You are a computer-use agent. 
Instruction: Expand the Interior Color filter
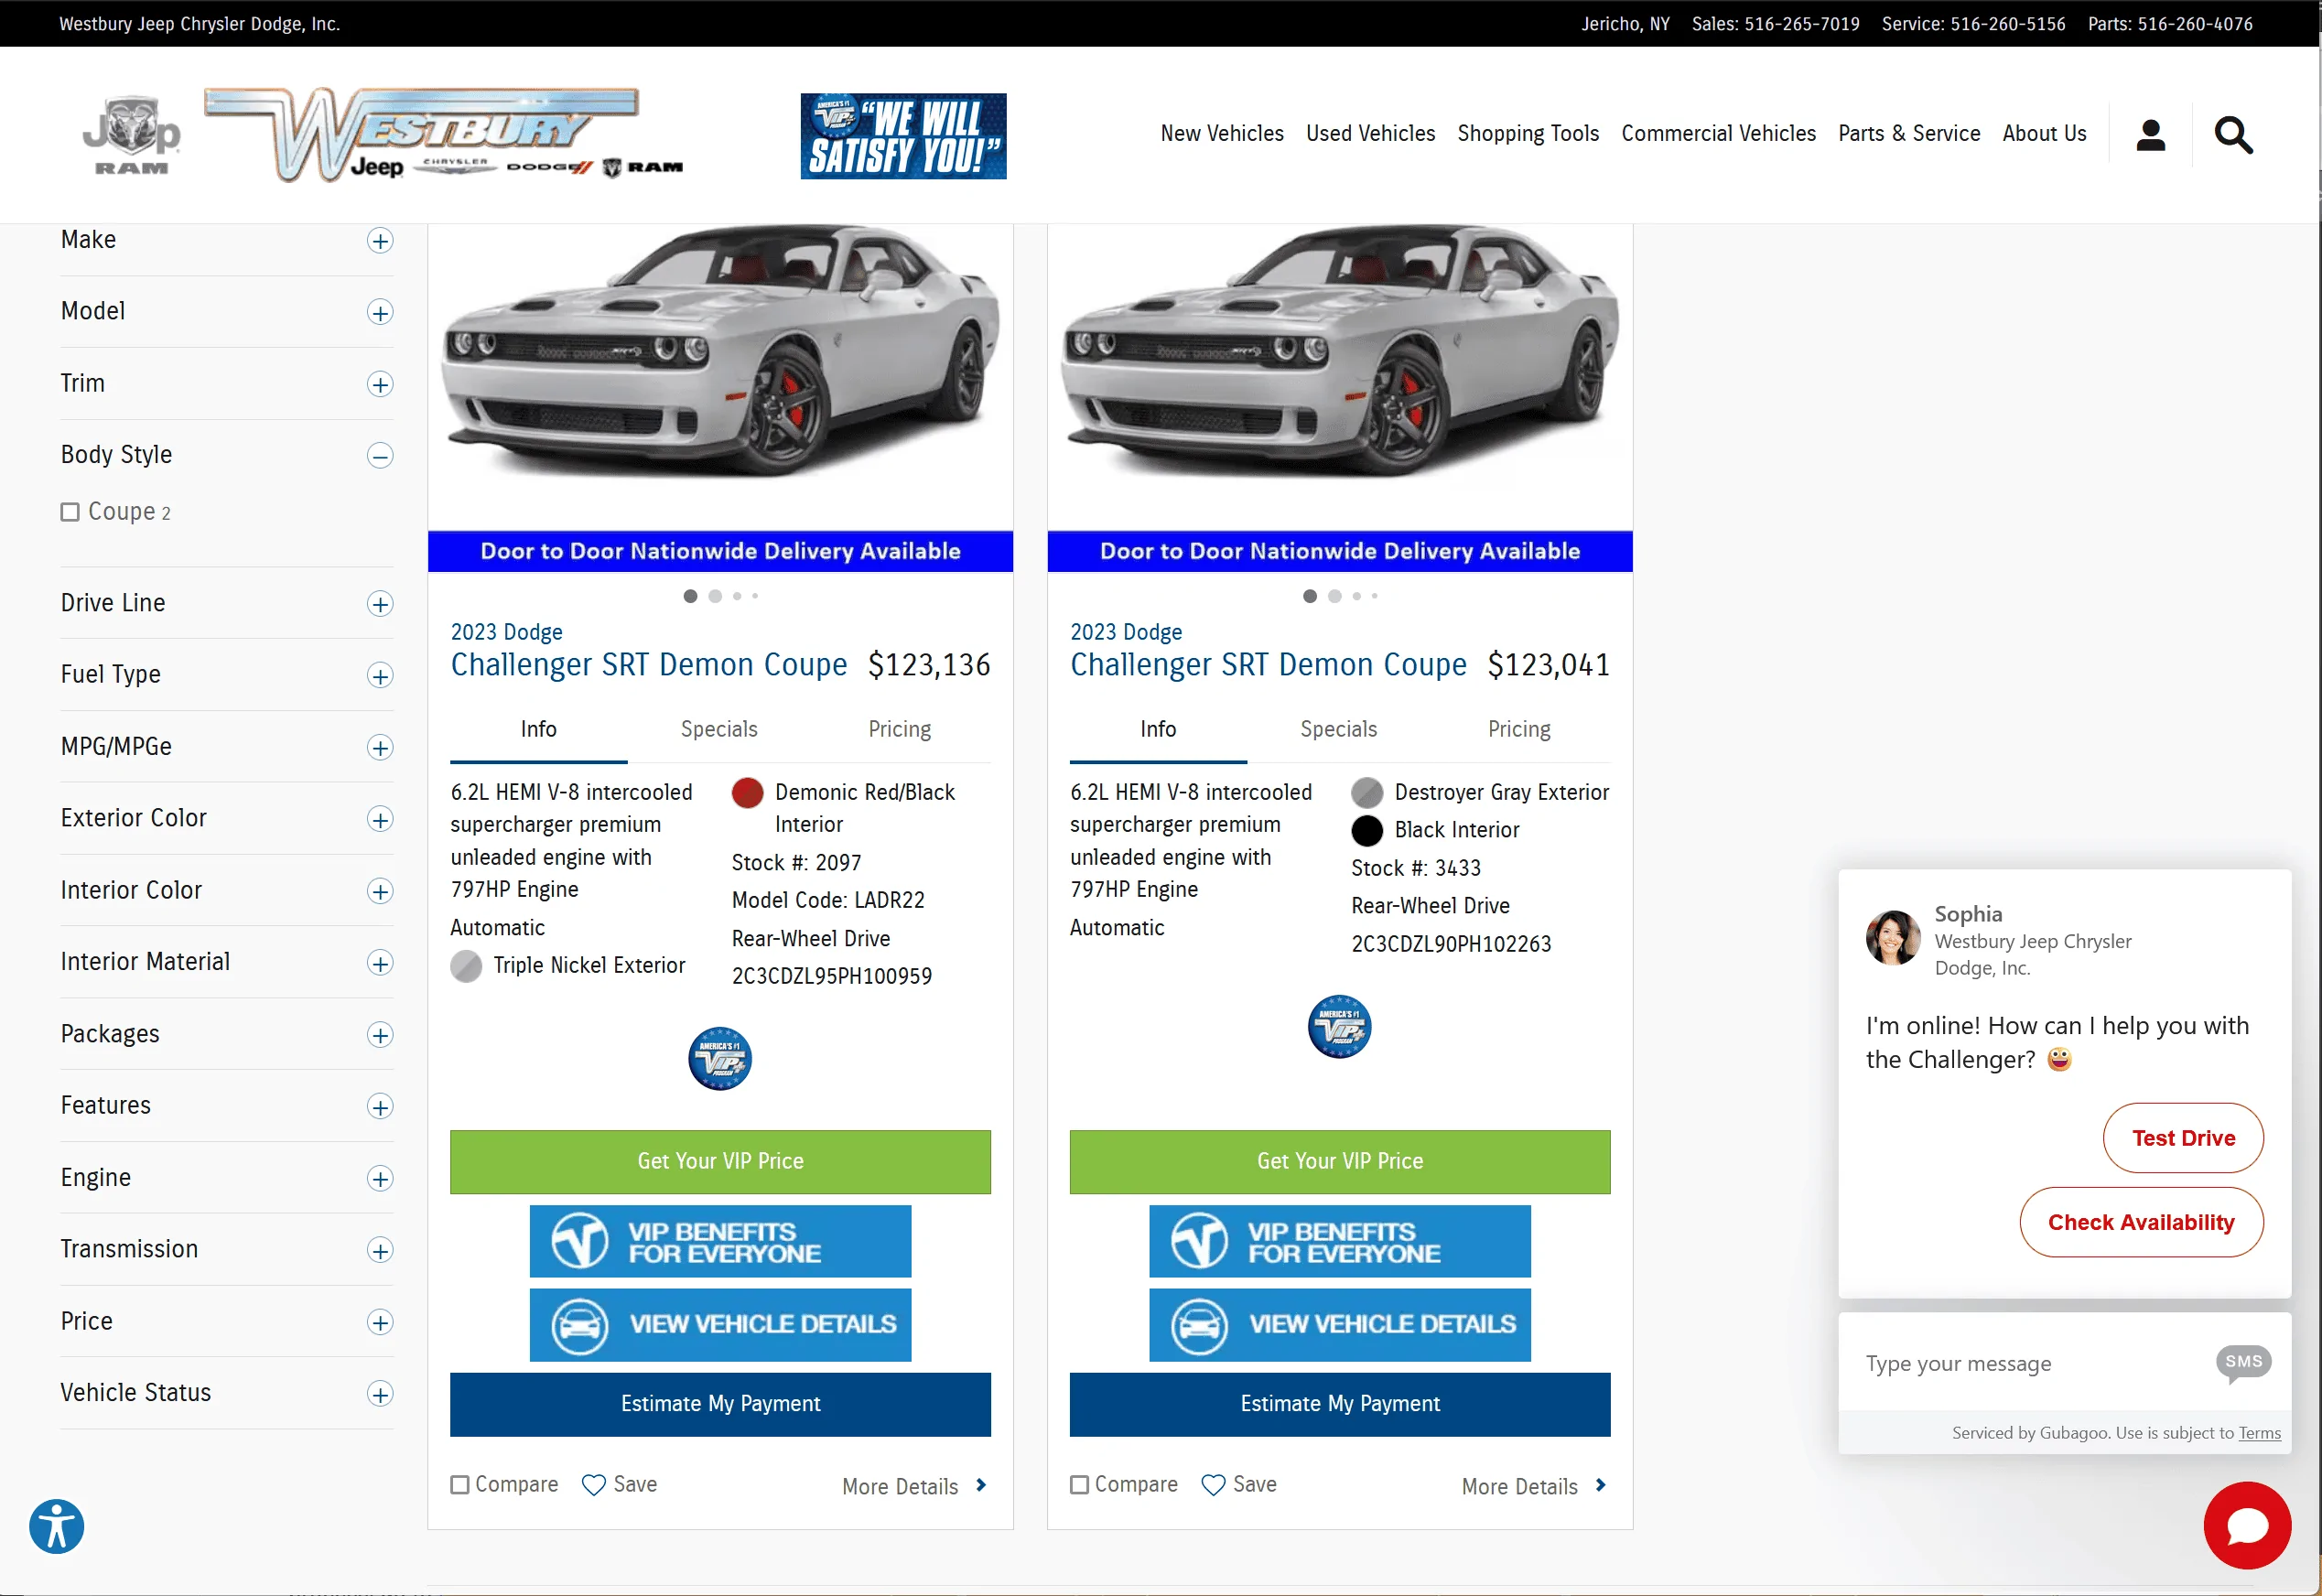coord(380,891)
